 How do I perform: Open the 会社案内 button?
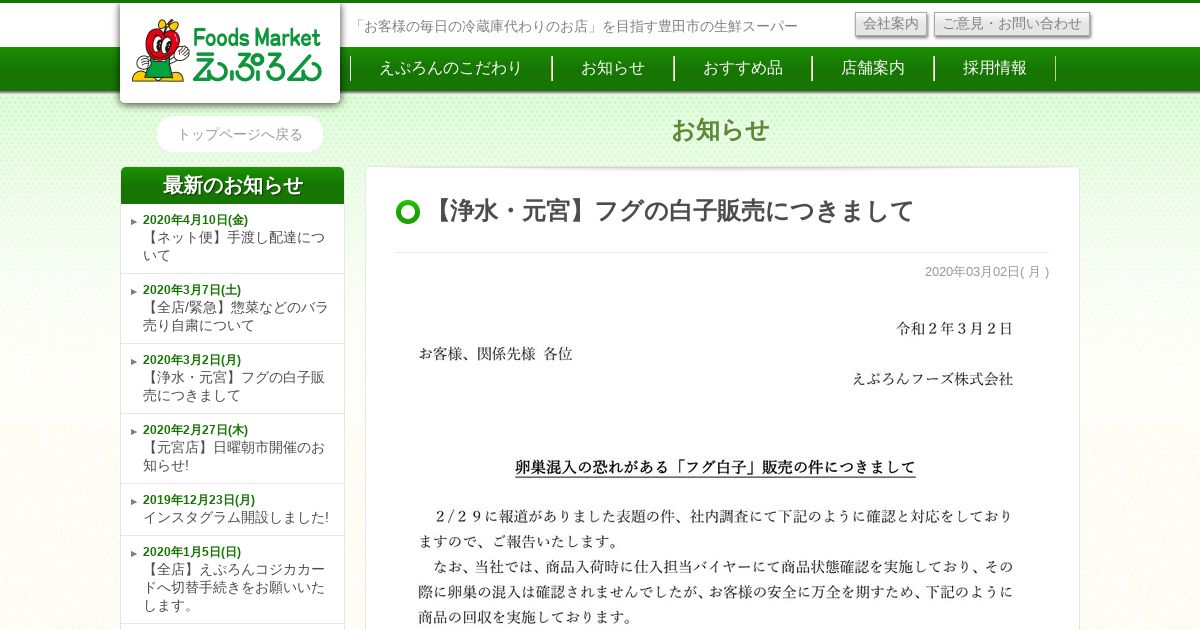pyautogui.click(x=891, y=24)
